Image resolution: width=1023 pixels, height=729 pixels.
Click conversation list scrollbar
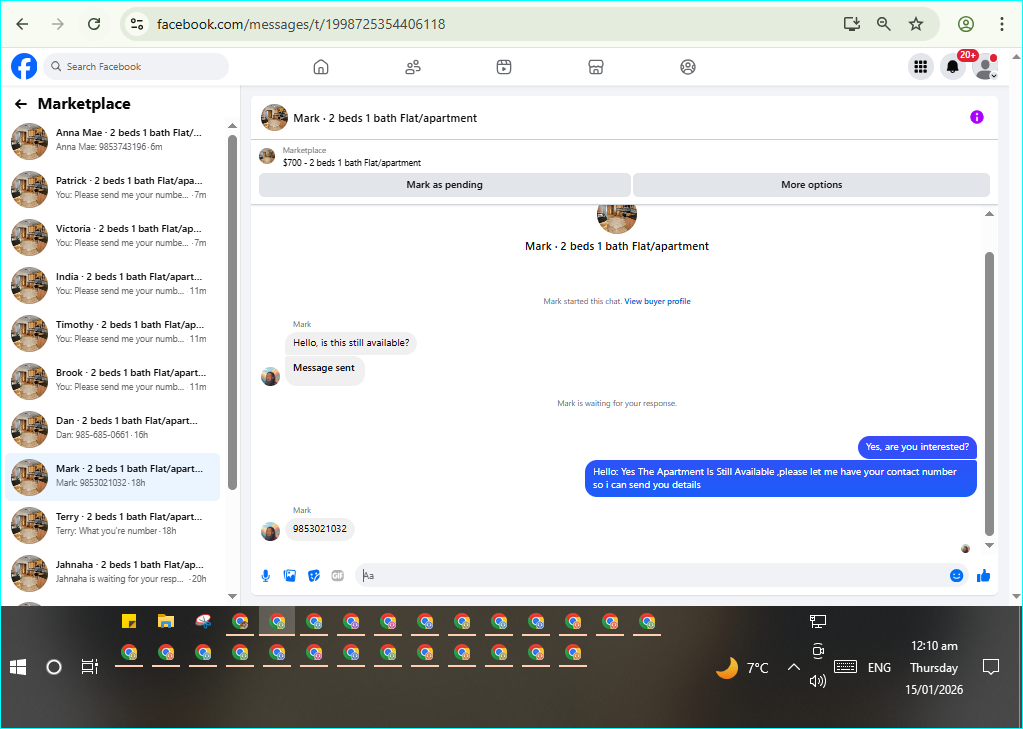click(x=232, y=312)
